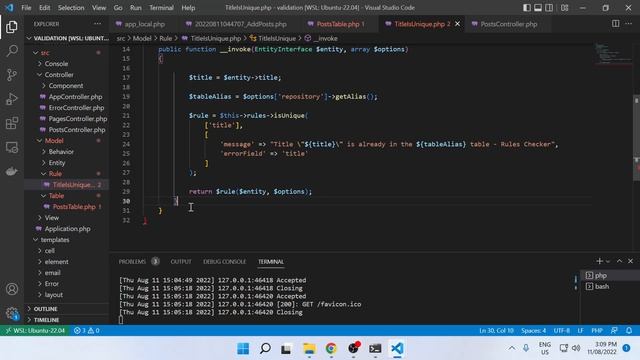
Task: Collapse the src folder
Action: point(45,53)
